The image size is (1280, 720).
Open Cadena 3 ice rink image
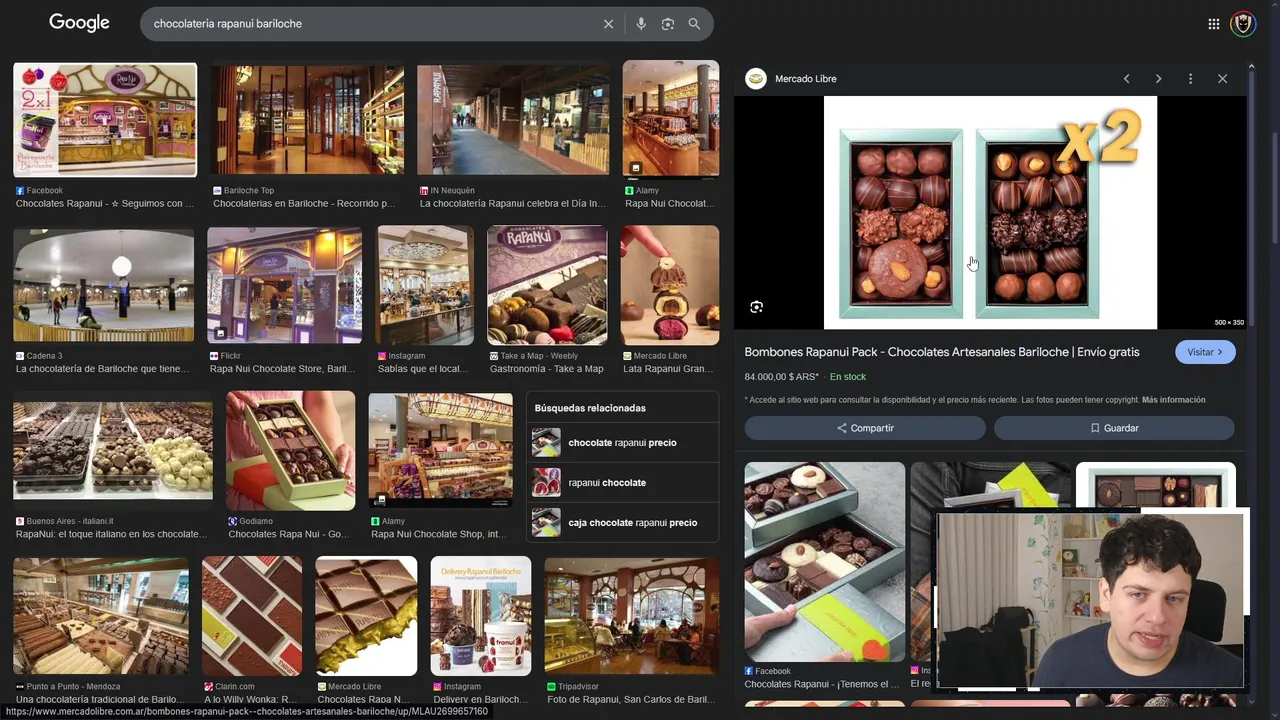[x=104, y=285]
